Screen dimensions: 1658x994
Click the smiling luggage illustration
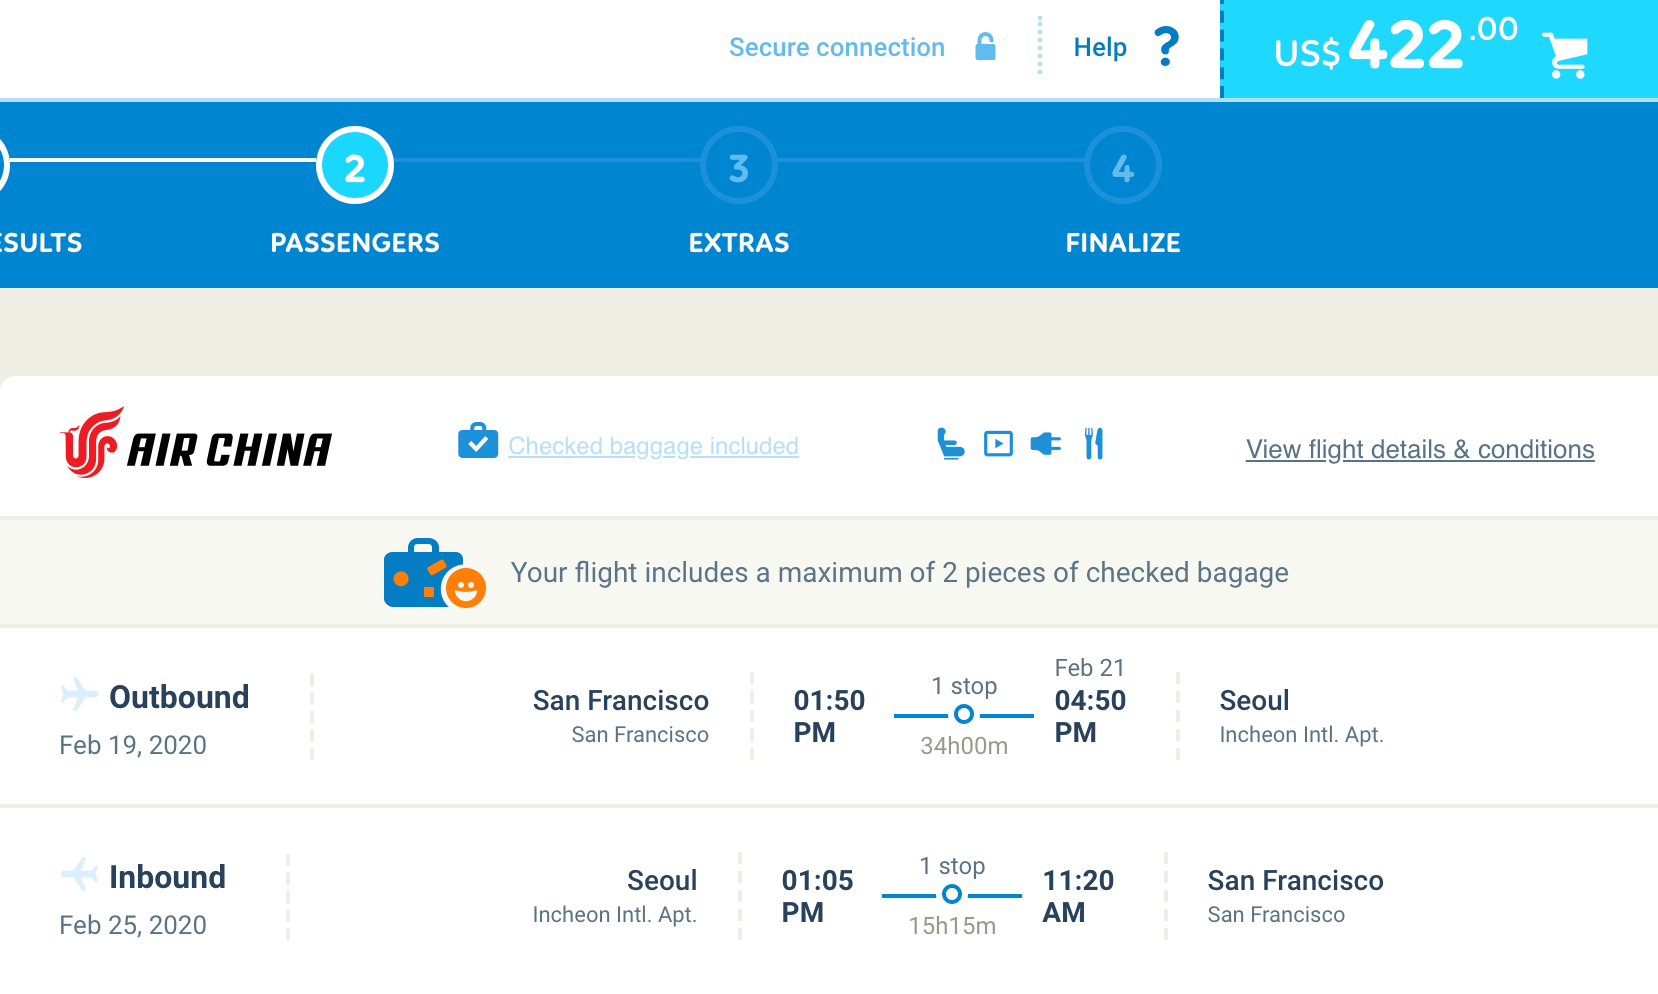[434, 574]
